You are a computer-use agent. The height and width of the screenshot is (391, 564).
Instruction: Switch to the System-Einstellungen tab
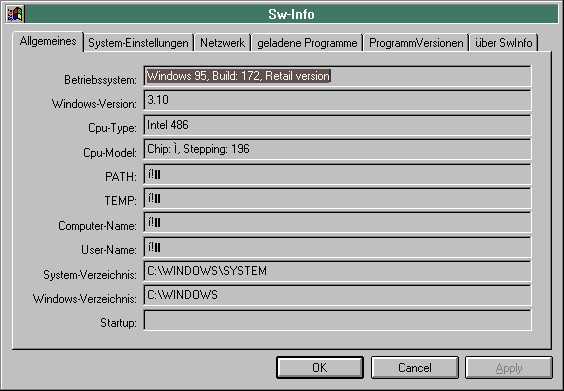pos(138,43)
